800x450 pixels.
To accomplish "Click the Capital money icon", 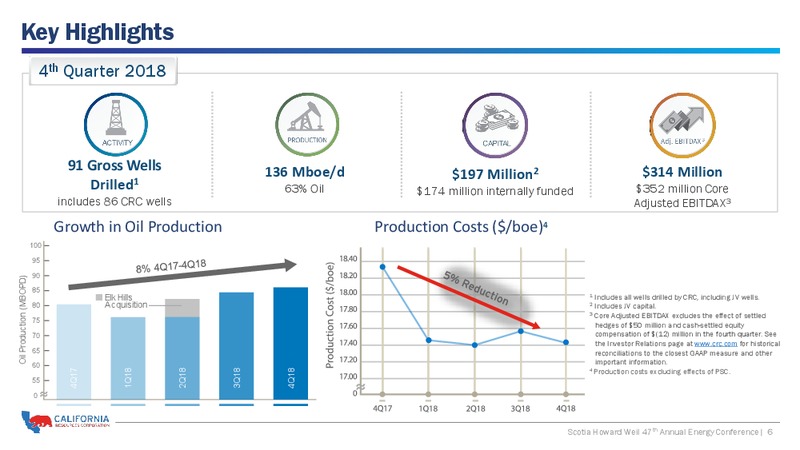I will (x=495, y=125).
